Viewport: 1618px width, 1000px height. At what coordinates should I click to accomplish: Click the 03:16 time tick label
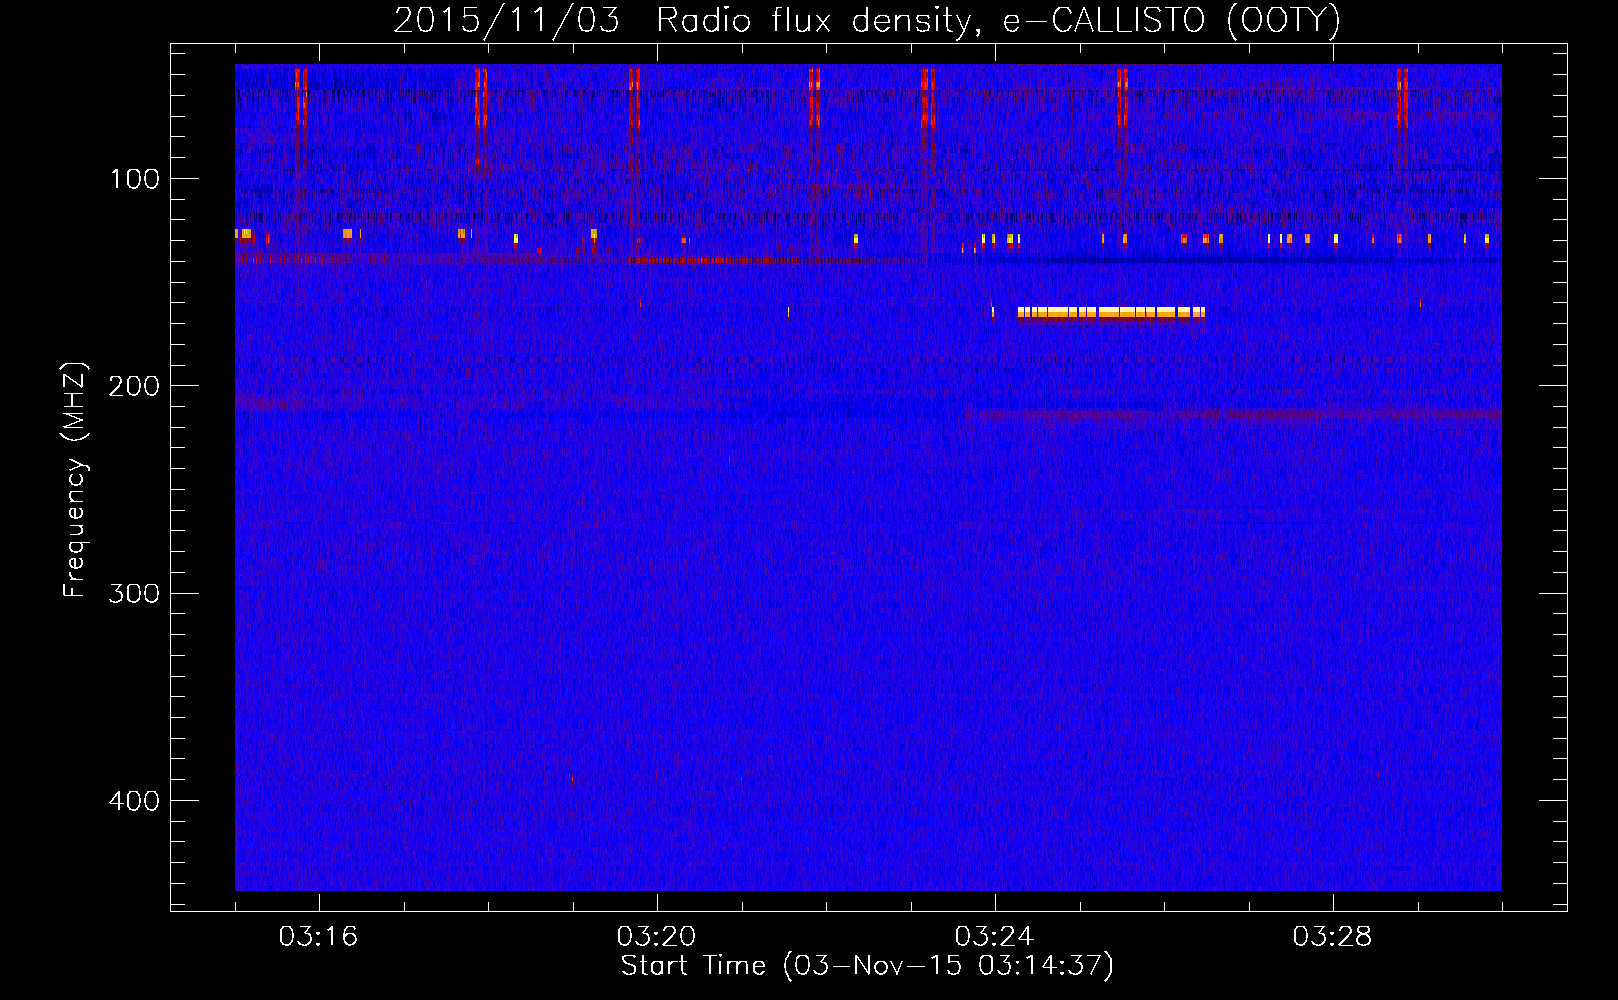[318, 937]
